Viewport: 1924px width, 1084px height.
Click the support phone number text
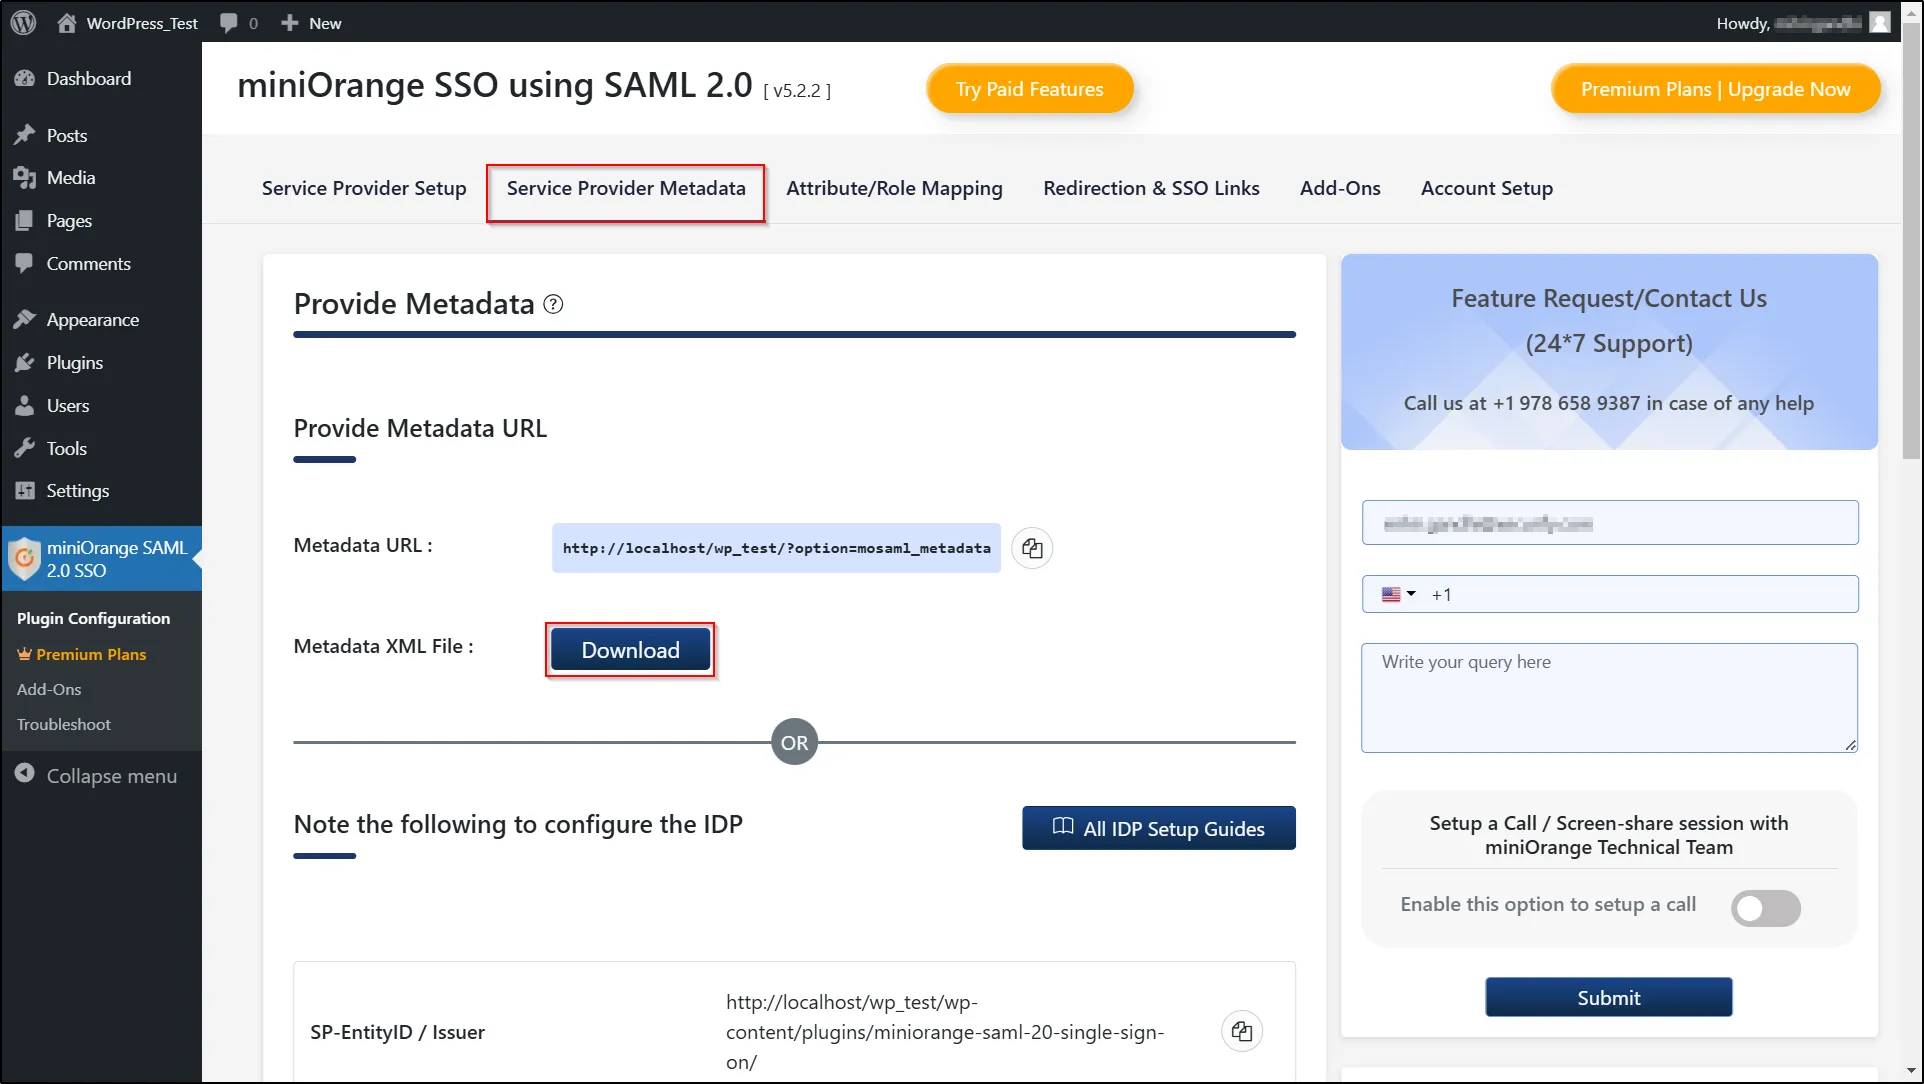(x=1566, y=403)
